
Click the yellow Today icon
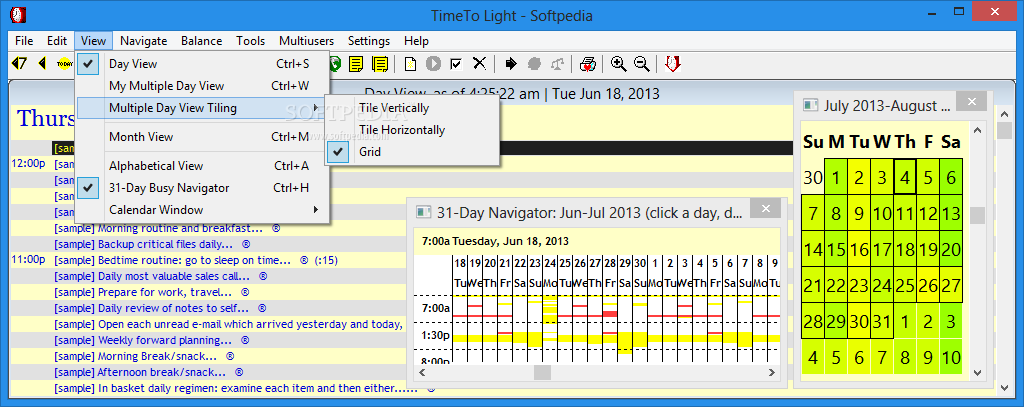point(65,63)
